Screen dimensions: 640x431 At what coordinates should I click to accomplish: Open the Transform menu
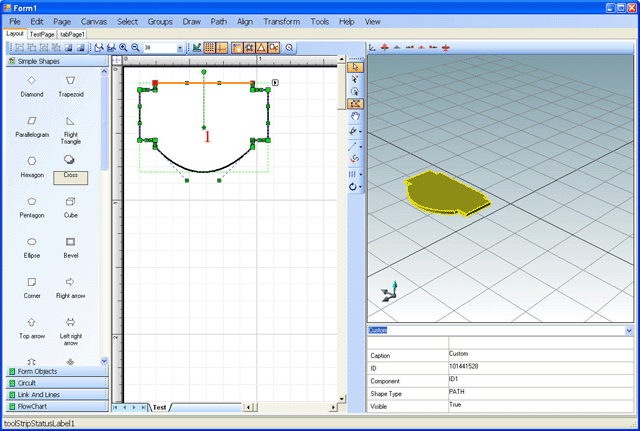point(280,21)
